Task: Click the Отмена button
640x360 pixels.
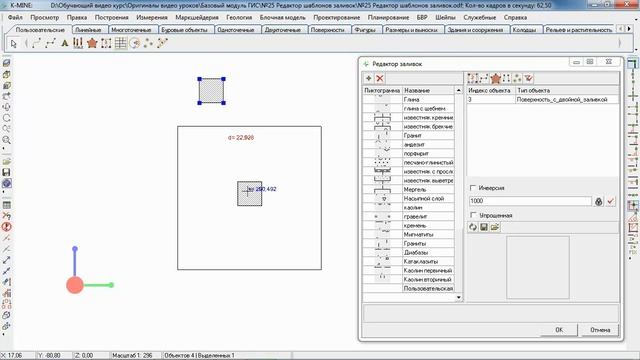Action: [x=600, y=330]
